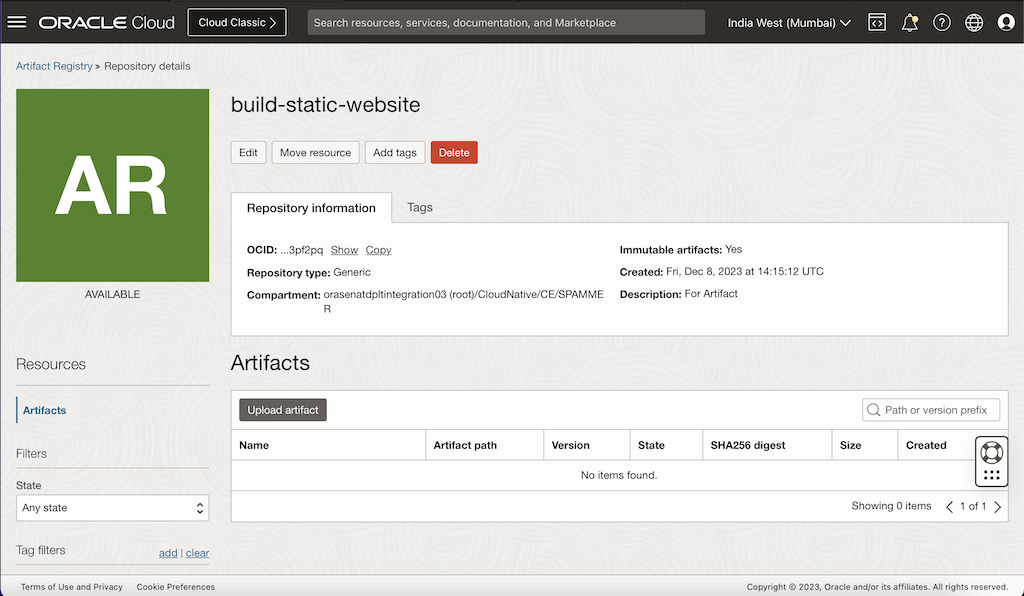Viewport: 1024px width, 596px height.
Task: Show the full OCID value
Action: point(344,250)
